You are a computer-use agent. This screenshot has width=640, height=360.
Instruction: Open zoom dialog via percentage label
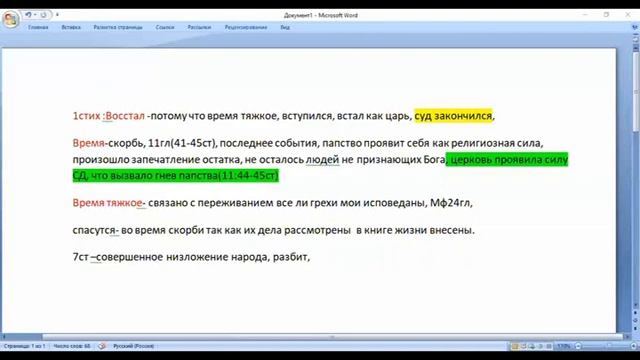coord(564,347)
